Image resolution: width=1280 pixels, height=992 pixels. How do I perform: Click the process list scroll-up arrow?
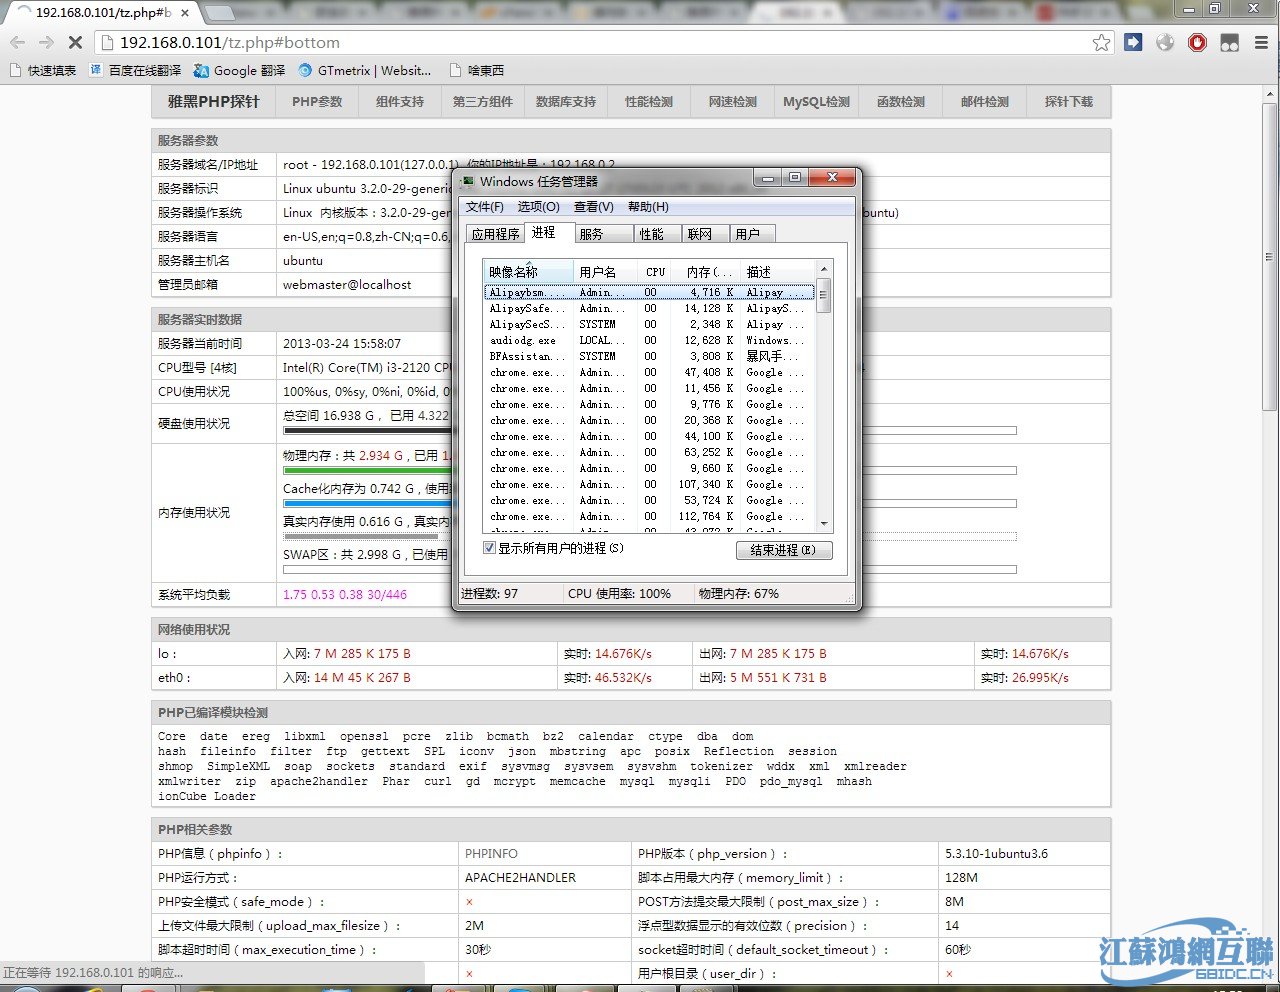pyautogui.click(x=824, y=270)
